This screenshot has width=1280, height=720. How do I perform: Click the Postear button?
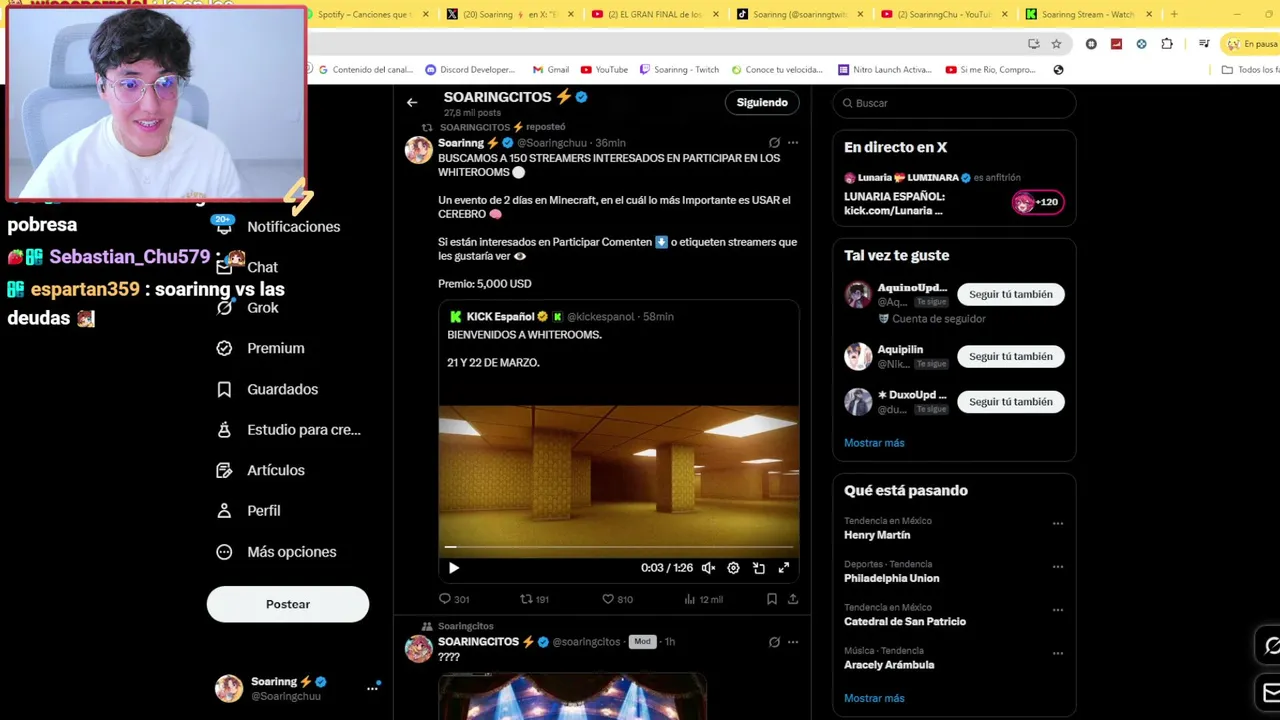(x=288, y=604)
